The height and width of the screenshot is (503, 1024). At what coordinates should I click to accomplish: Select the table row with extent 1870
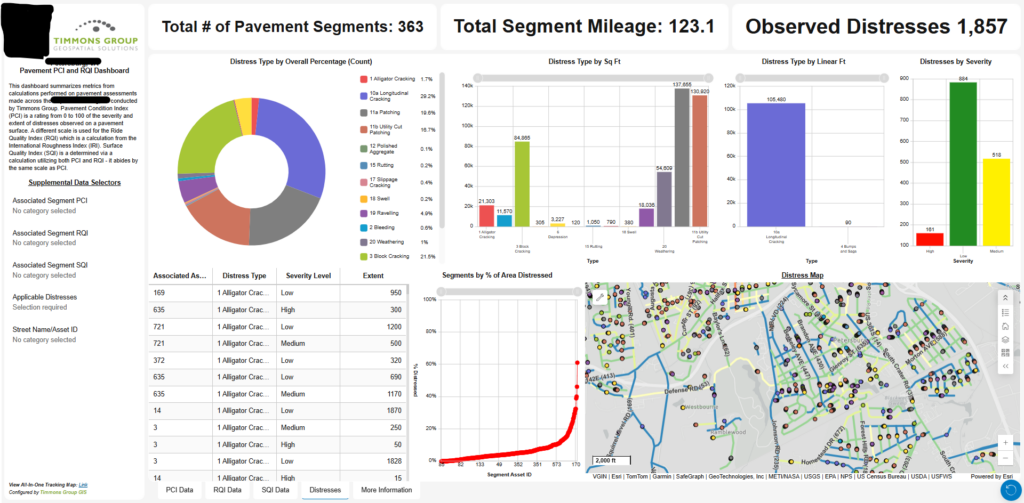click(278, 411)
